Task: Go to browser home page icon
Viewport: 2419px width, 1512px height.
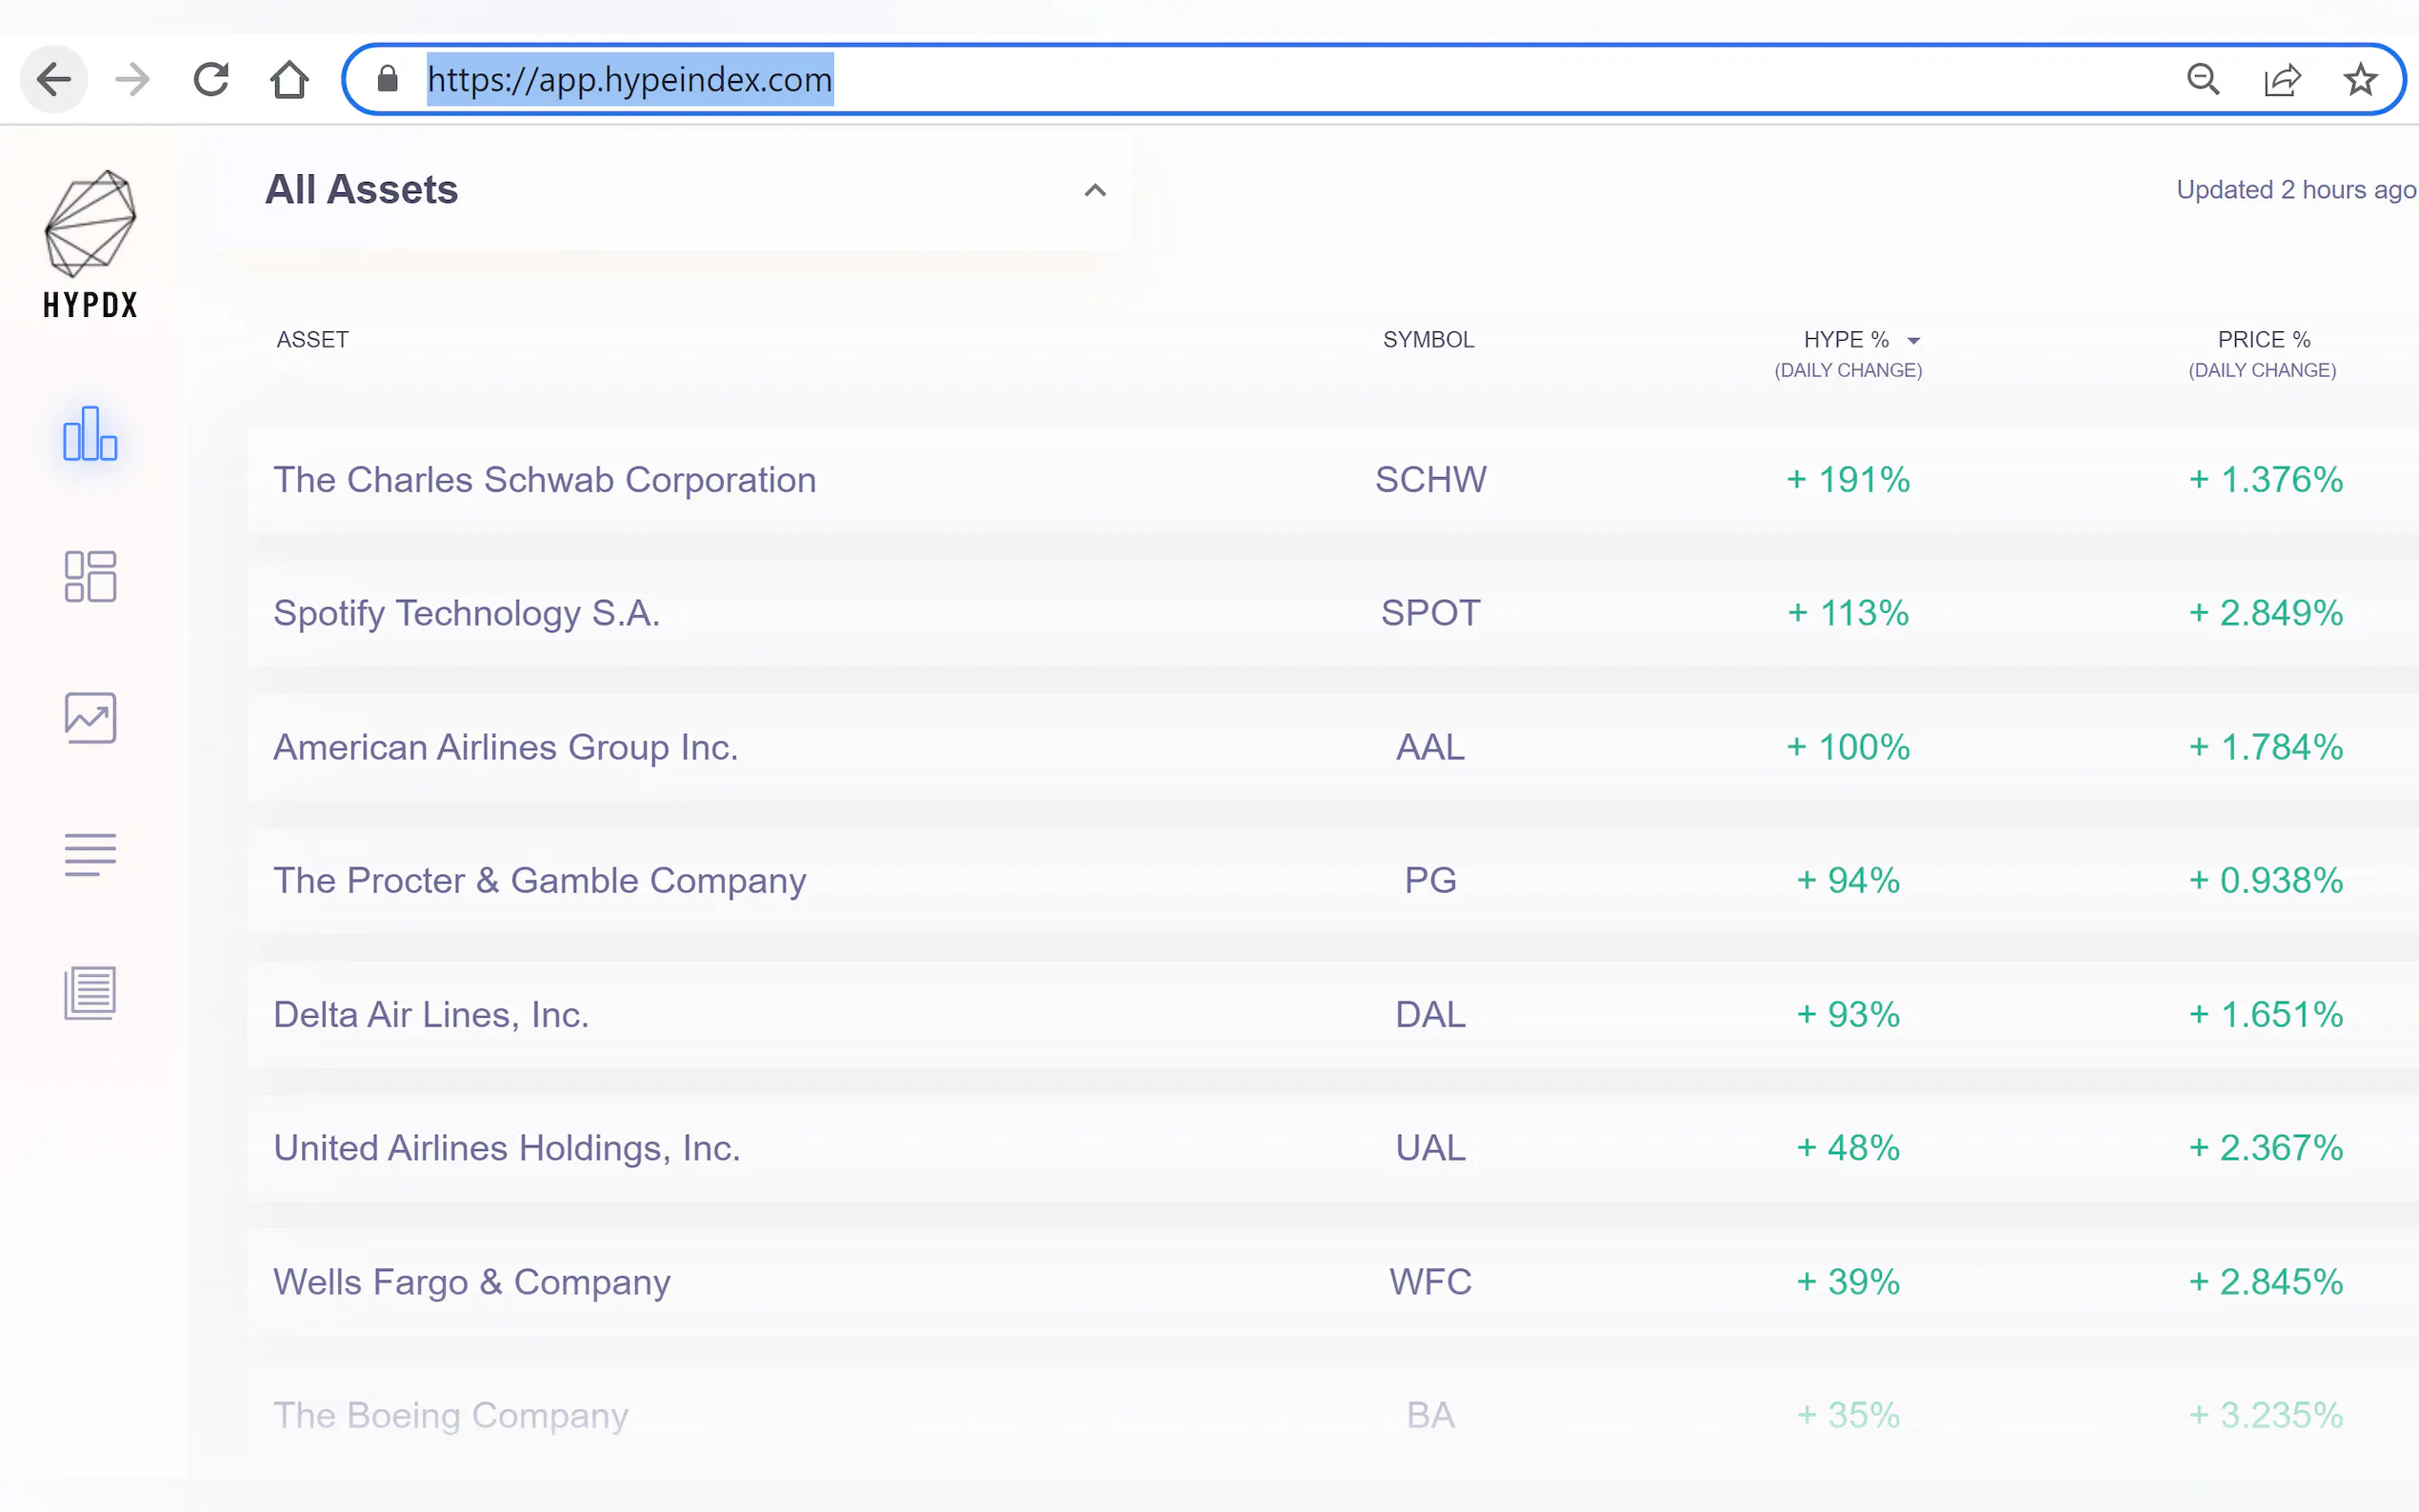Action: point(290,79)
